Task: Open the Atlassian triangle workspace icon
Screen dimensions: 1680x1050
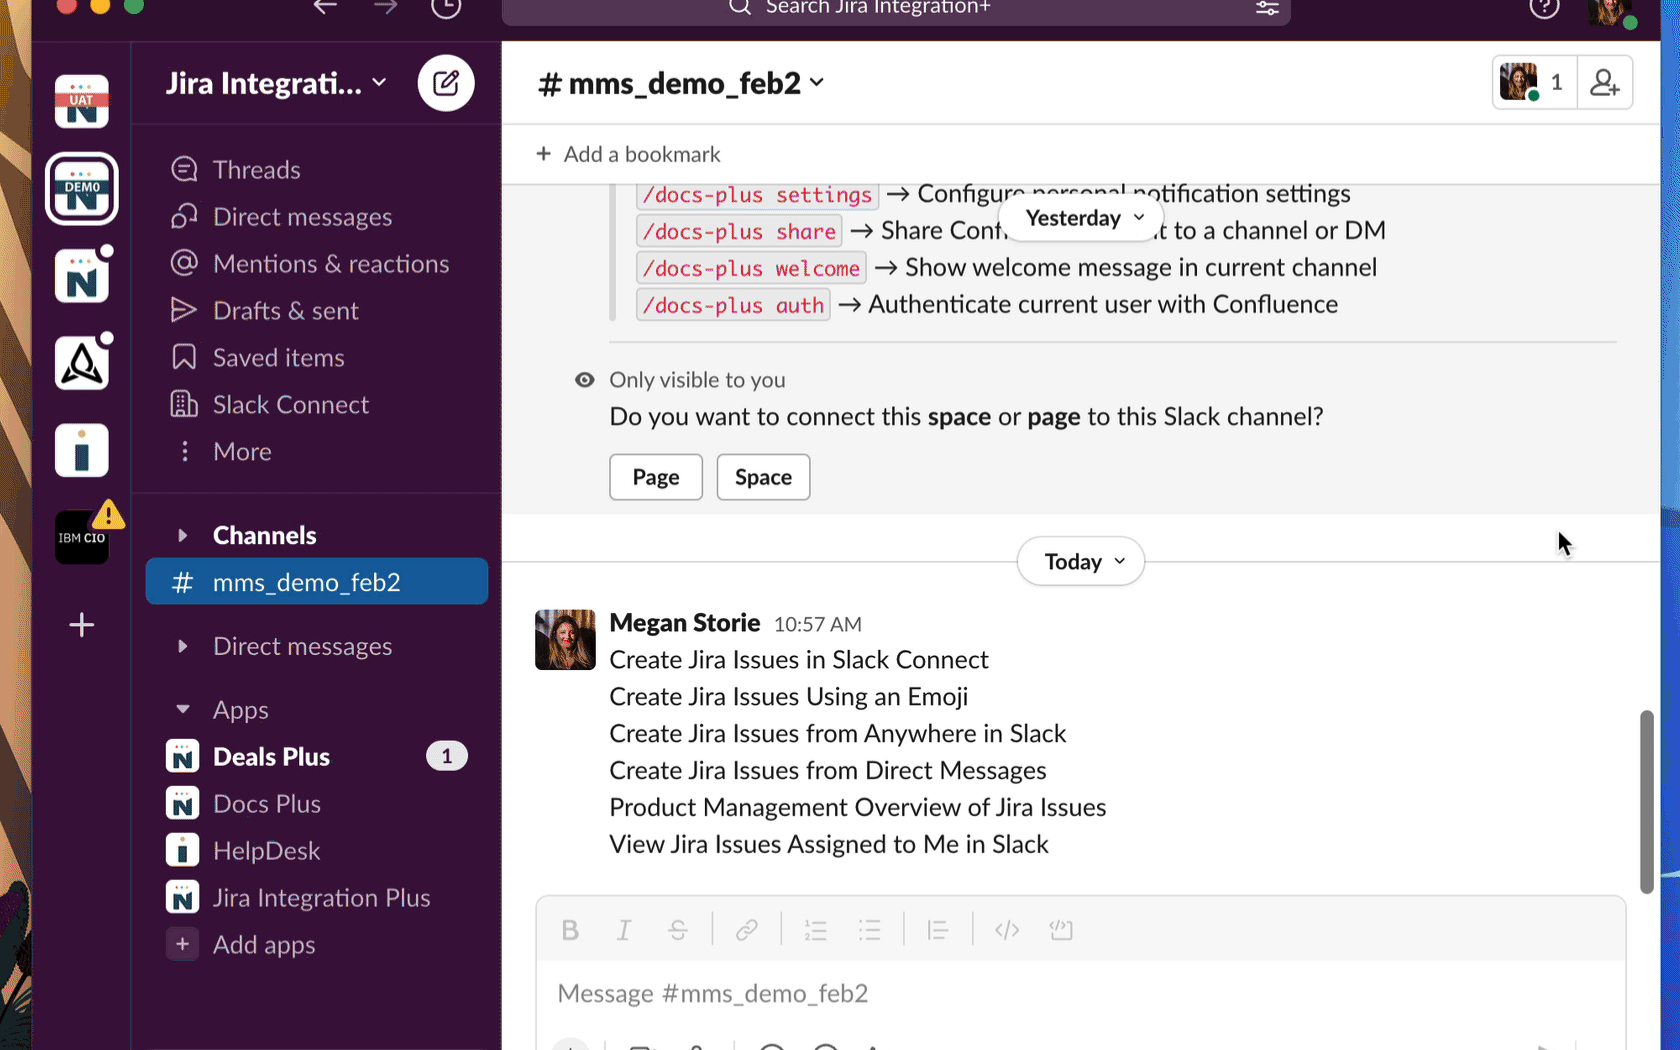Action: [x=82, y=362]
